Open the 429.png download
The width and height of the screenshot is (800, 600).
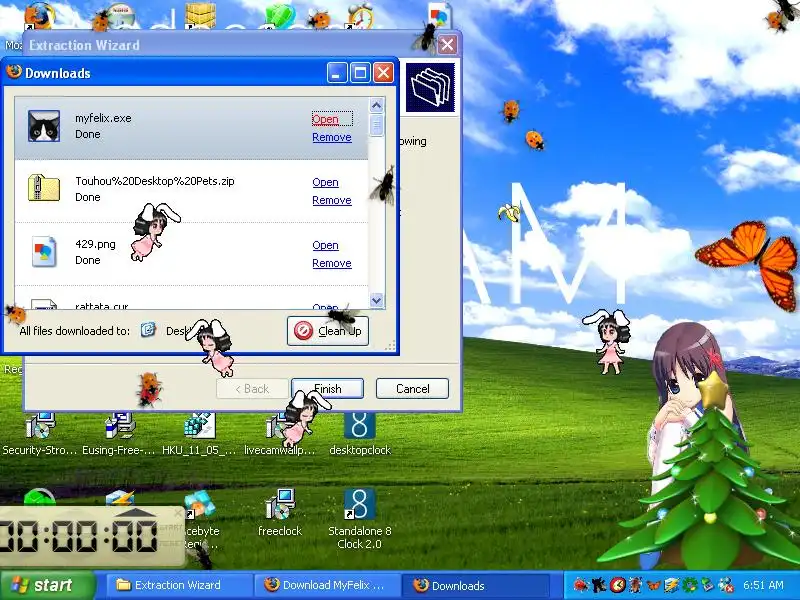pyautogui.click(x=326, y=245)
